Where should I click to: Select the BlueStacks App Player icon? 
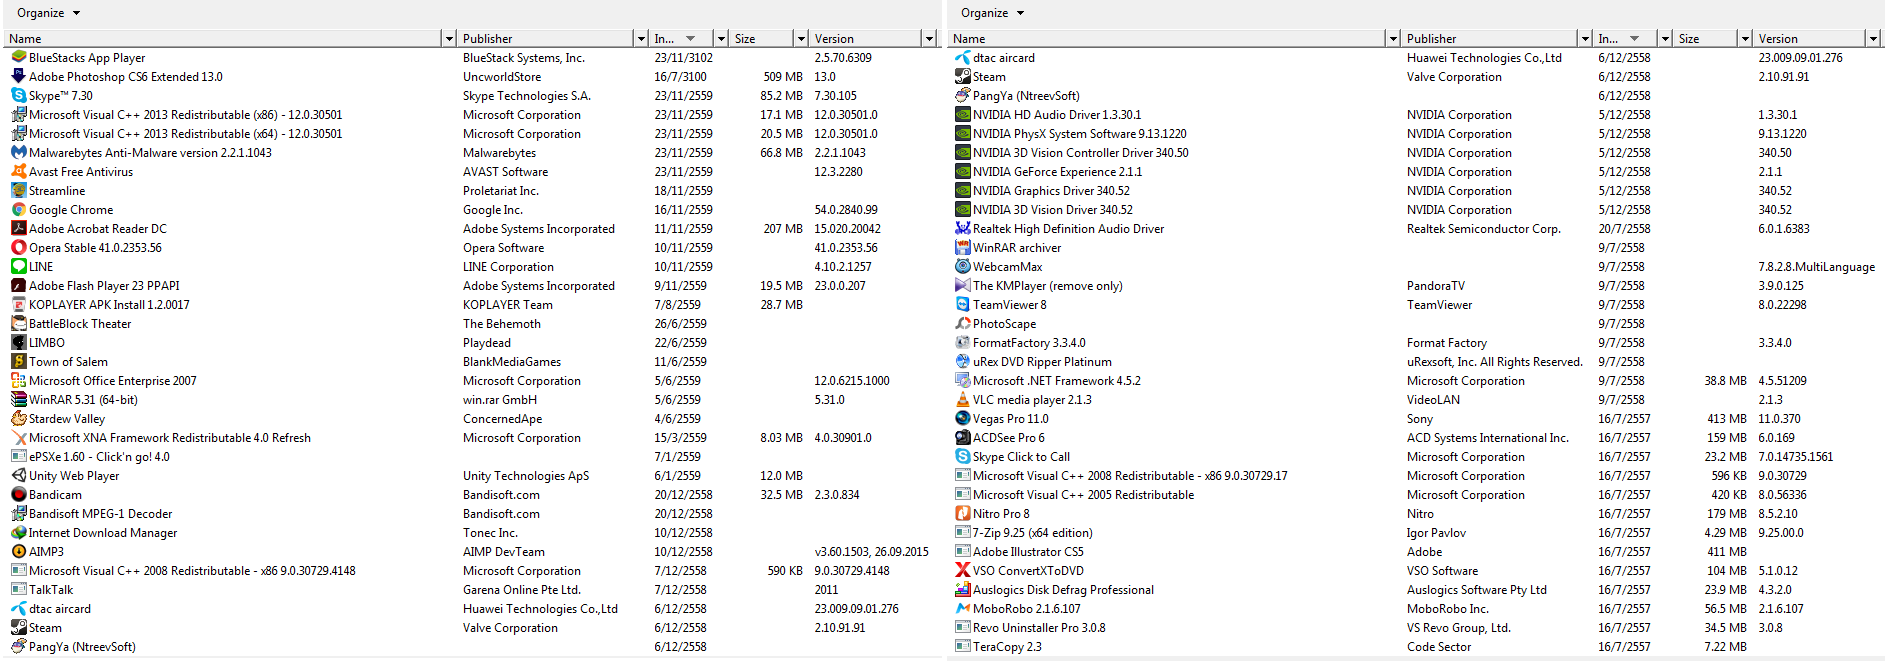pyautogui.click(x=19, y=58)
